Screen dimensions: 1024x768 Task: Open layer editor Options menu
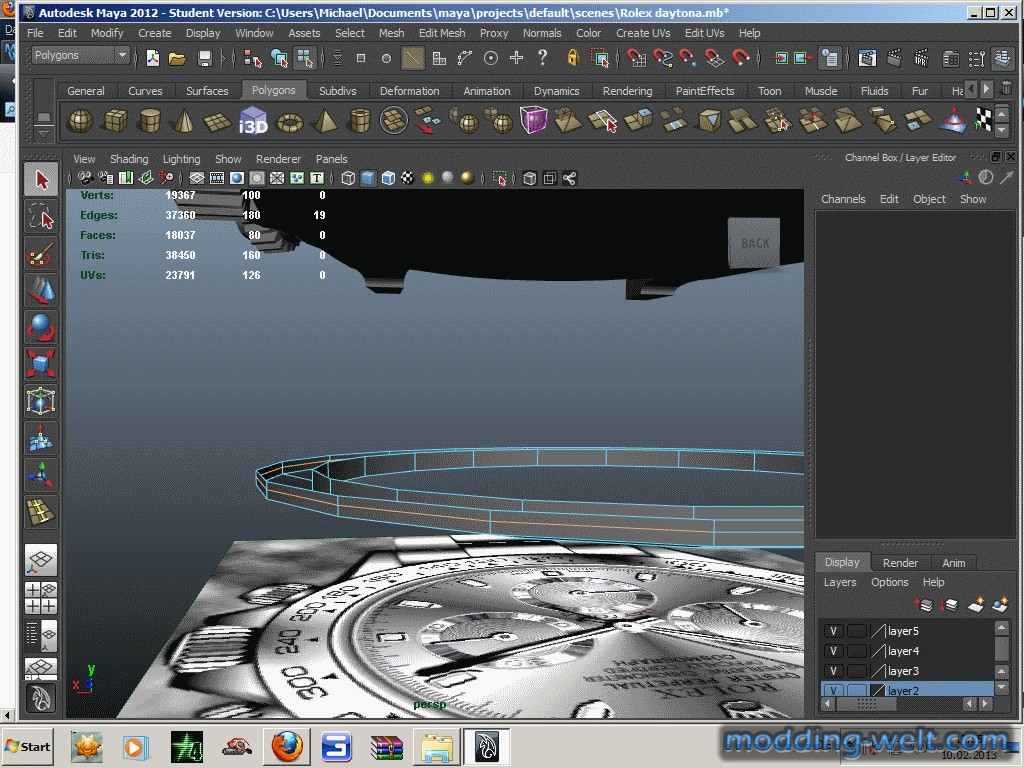click(x=889, y=582)
